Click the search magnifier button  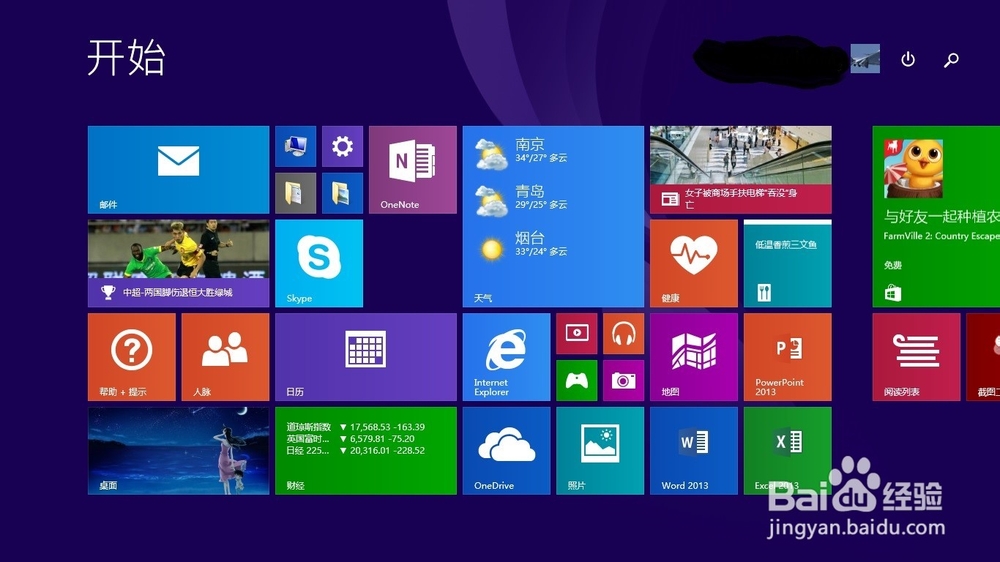[x=951, y=60]
